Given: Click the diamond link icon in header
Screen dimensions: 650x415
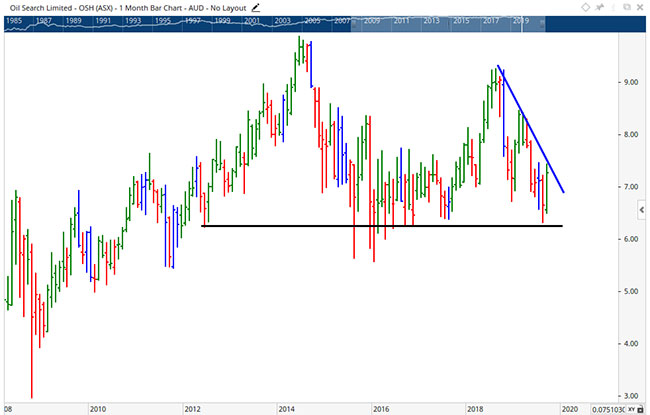Looking at the screenshot, I should [585, 7].
